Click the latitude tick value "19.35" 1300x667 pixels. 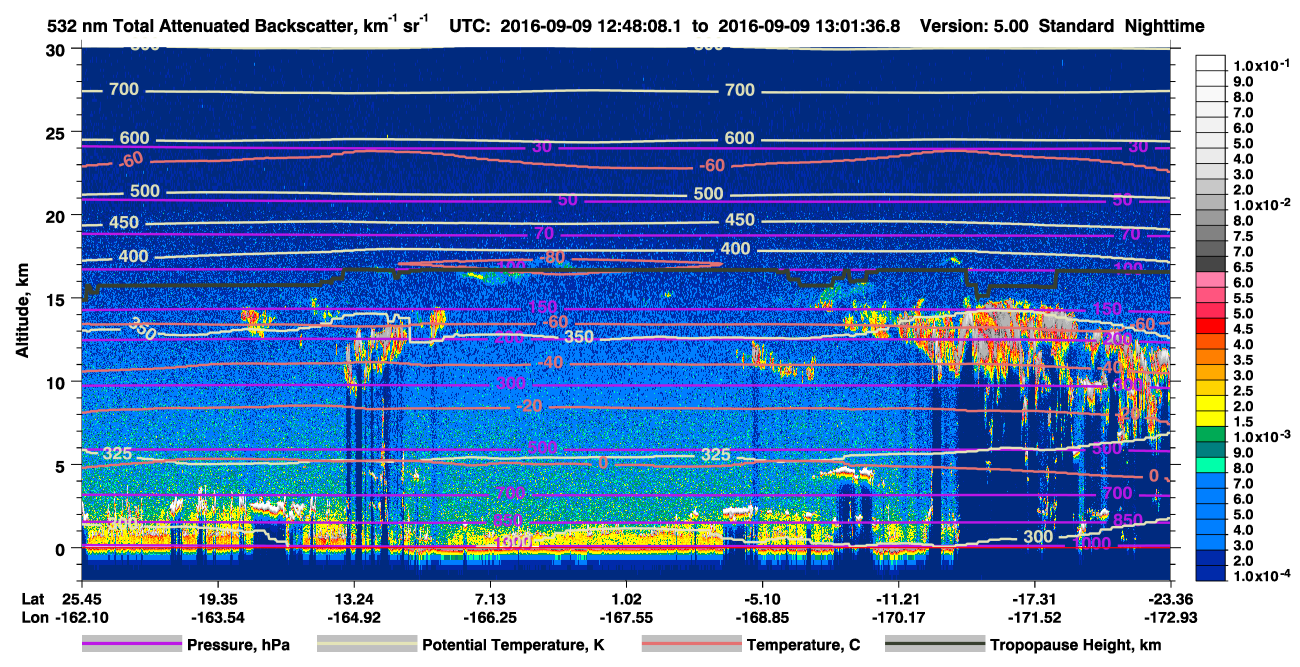pos(217,599)
